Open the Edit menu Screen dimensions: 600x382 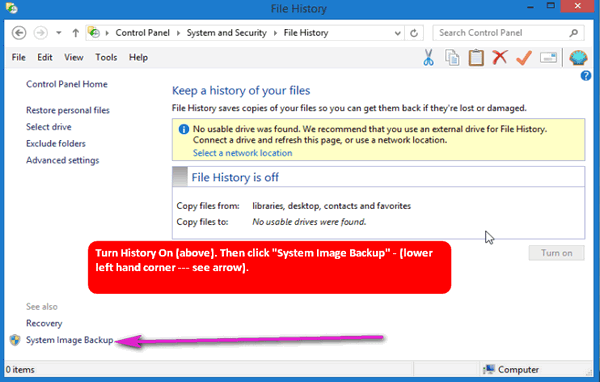45,57
